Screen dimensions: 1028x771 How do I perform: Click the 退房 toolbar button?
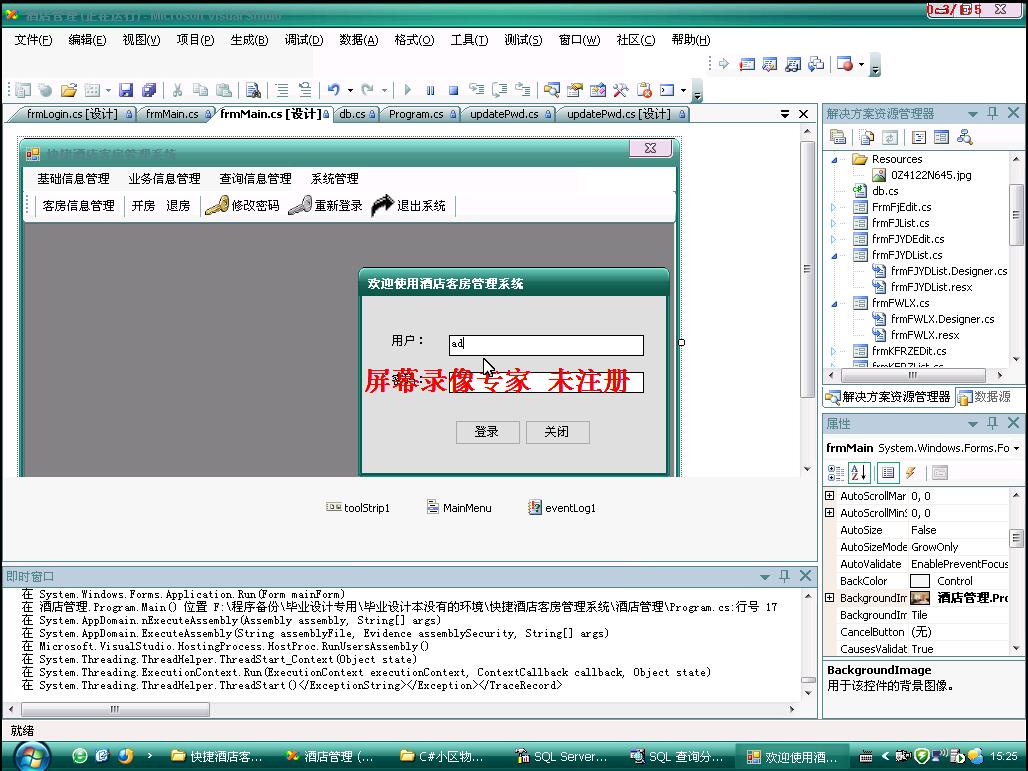click(x=178, y=205)
